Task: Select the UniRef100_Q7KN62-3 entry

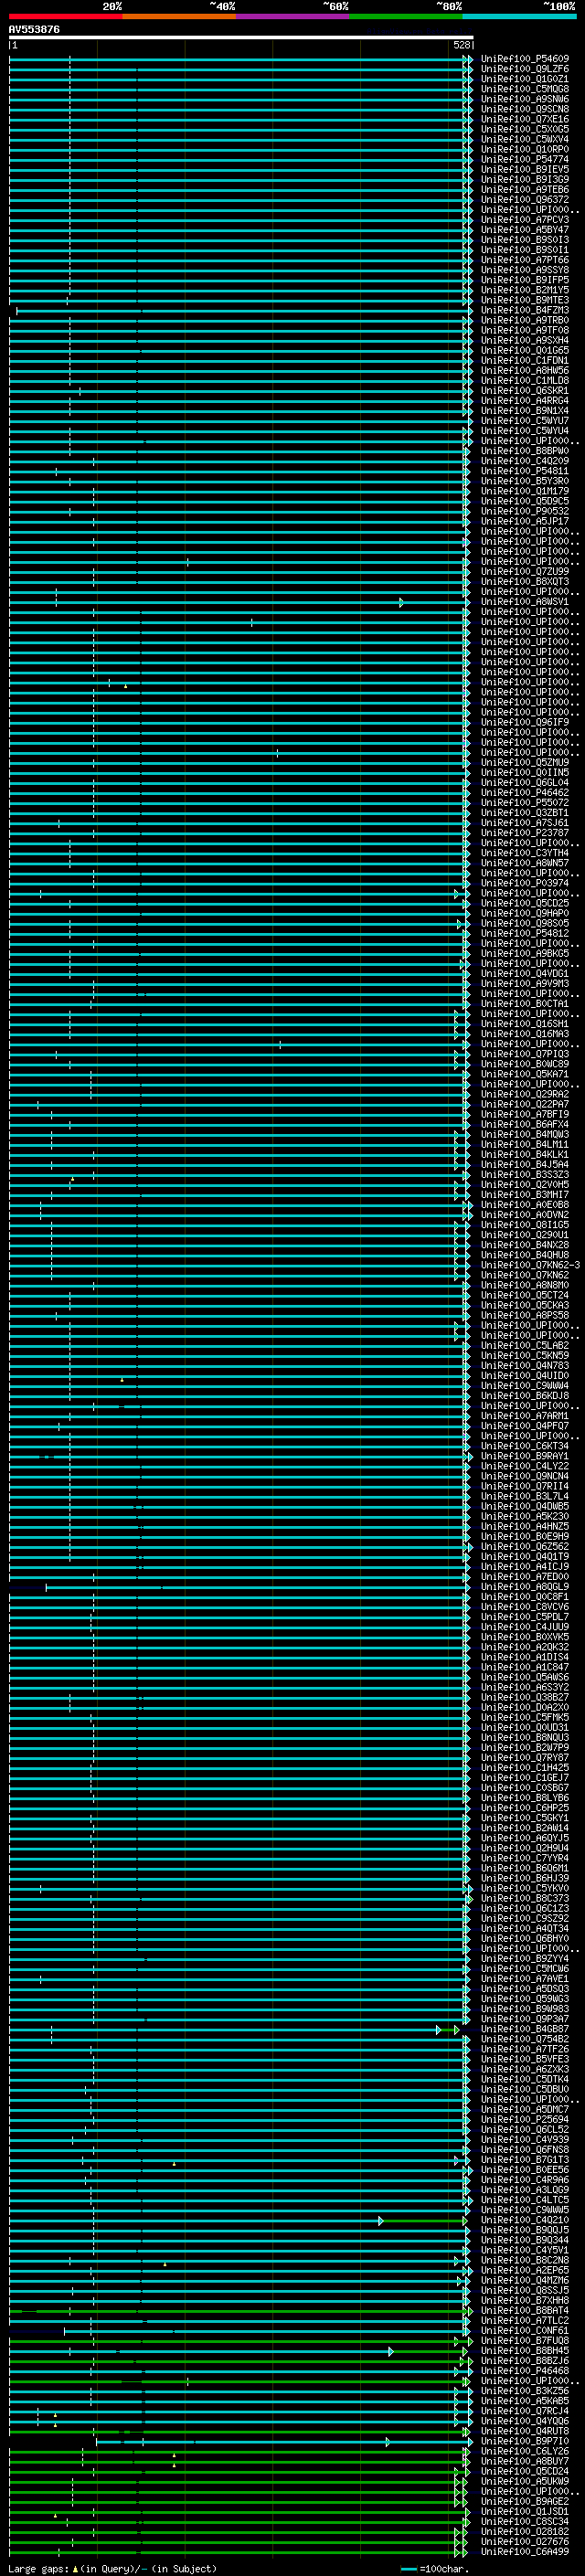Action: click(x=530, y=1265)
